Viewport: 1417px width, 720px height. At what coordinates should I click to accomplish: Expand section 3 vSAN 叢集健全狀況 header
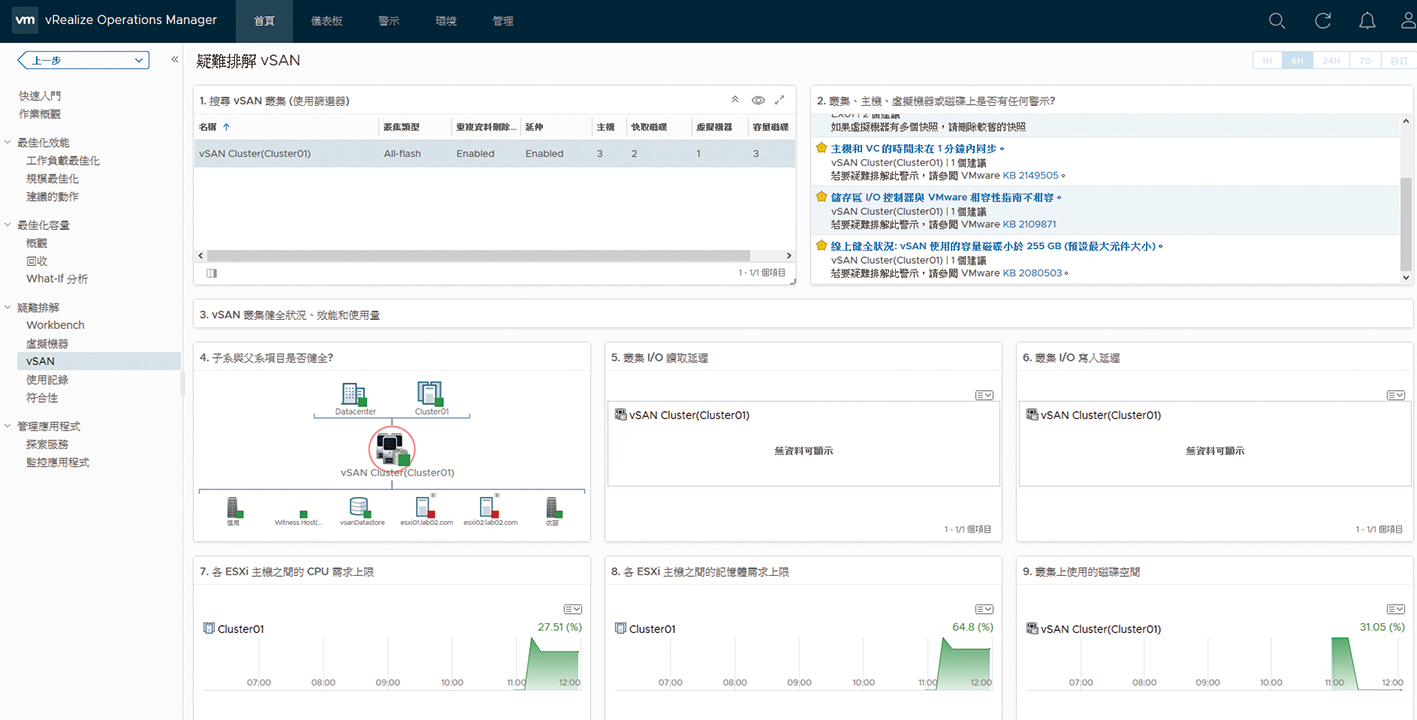point(802,315)
